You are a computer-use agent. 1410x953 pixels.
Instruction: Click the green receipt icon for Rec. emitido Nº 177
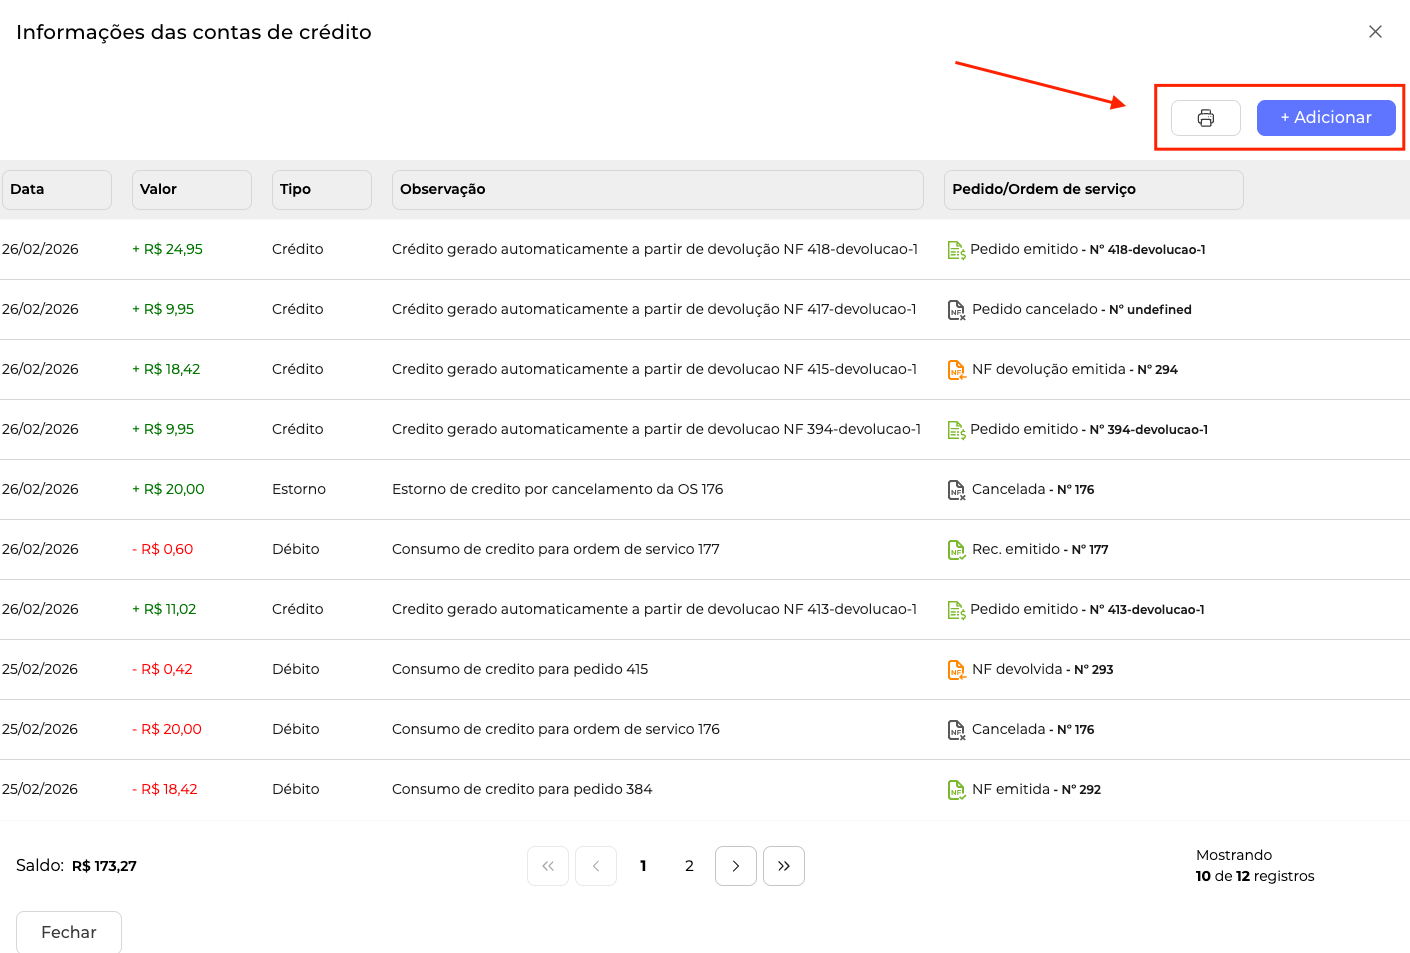(x=956, y=550)
